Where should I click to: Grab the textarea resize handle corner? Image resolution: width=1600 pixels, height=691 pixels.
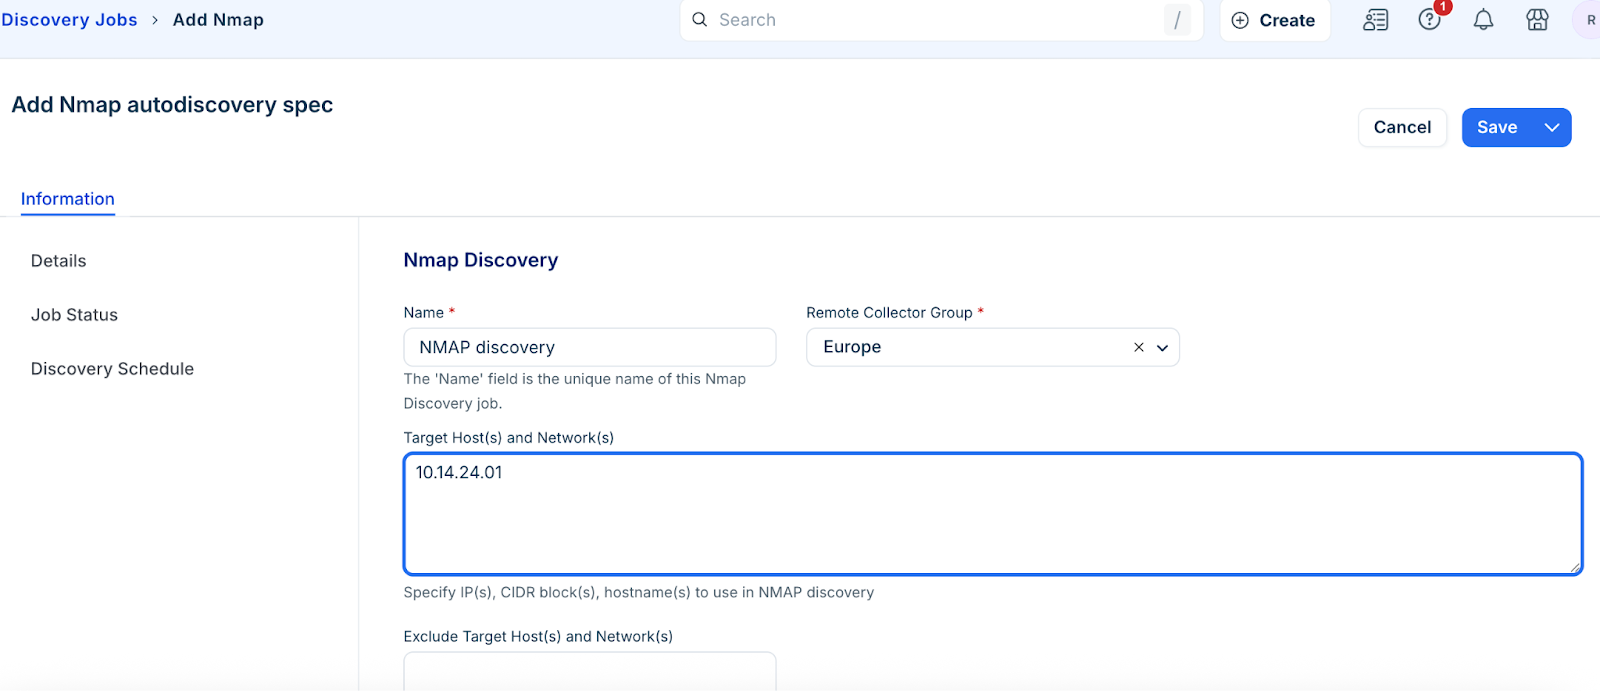pyautogui.click(x=1574, y=567)
